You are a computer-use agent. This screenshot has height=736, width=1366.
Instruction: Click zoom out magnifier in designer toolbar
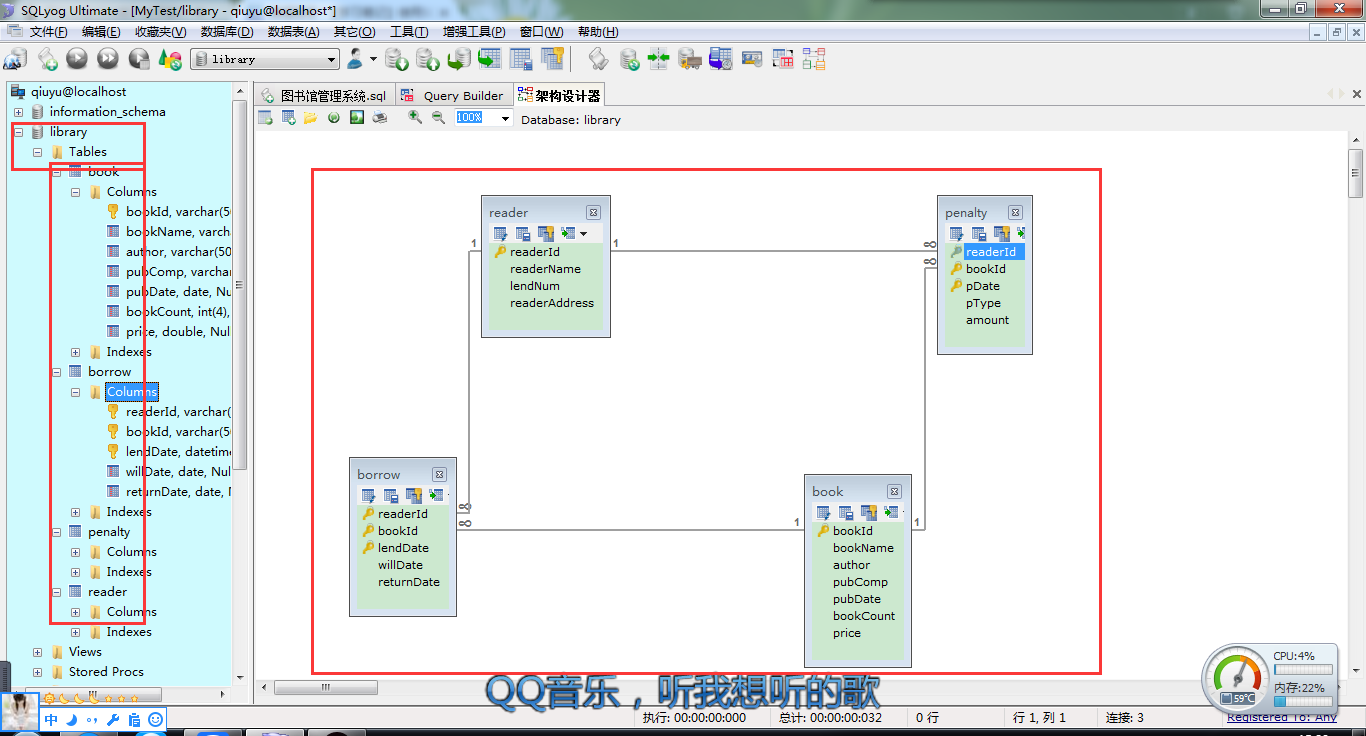coord(438,118)
